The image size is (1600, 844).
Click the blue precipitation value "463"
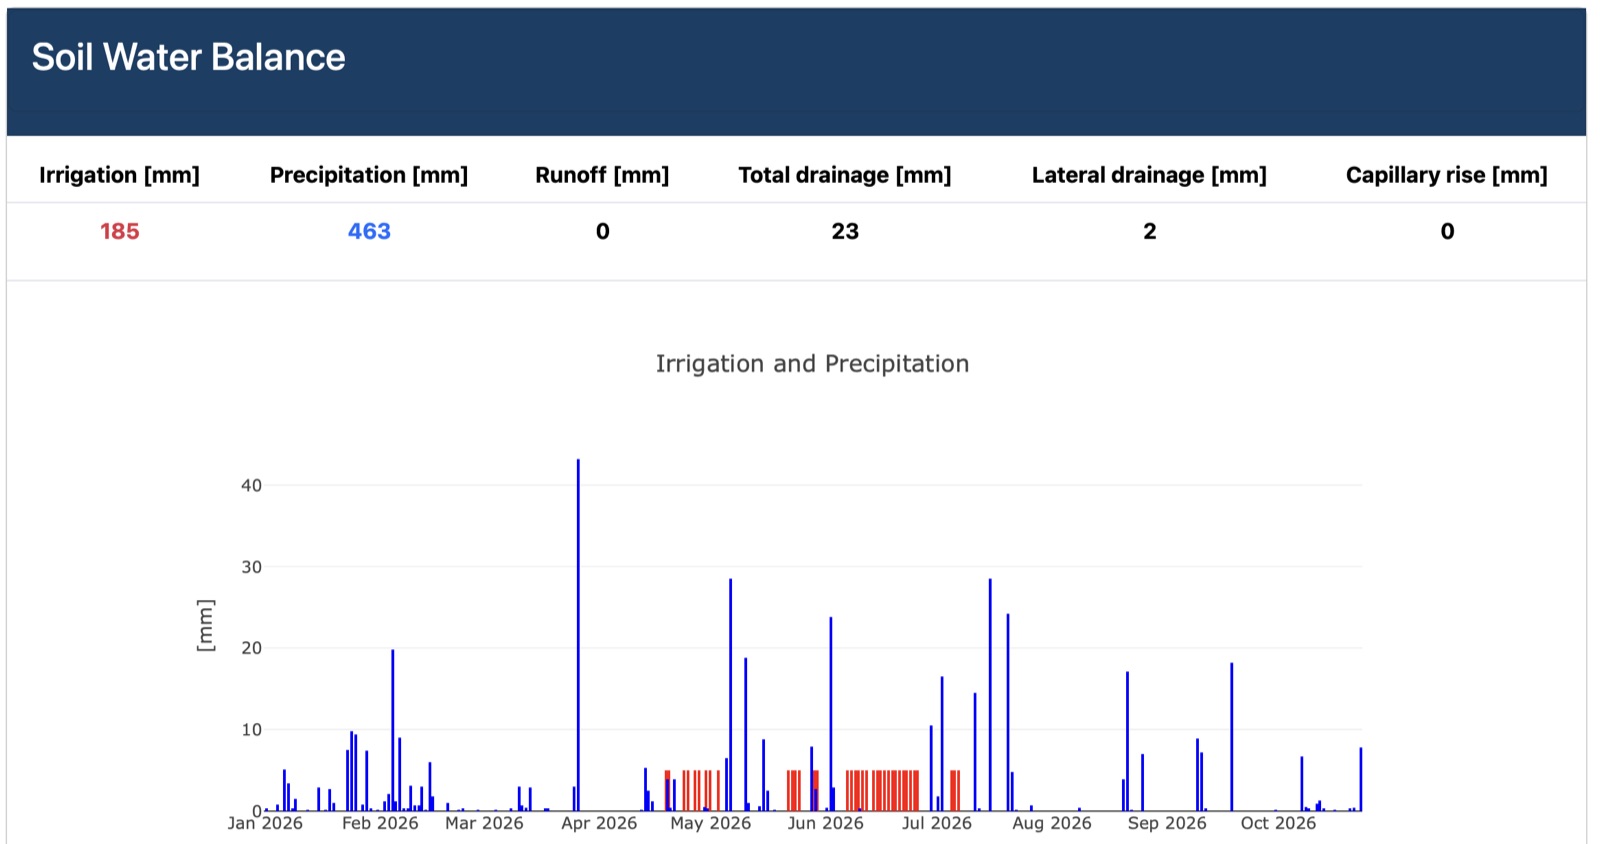point(369,231)
